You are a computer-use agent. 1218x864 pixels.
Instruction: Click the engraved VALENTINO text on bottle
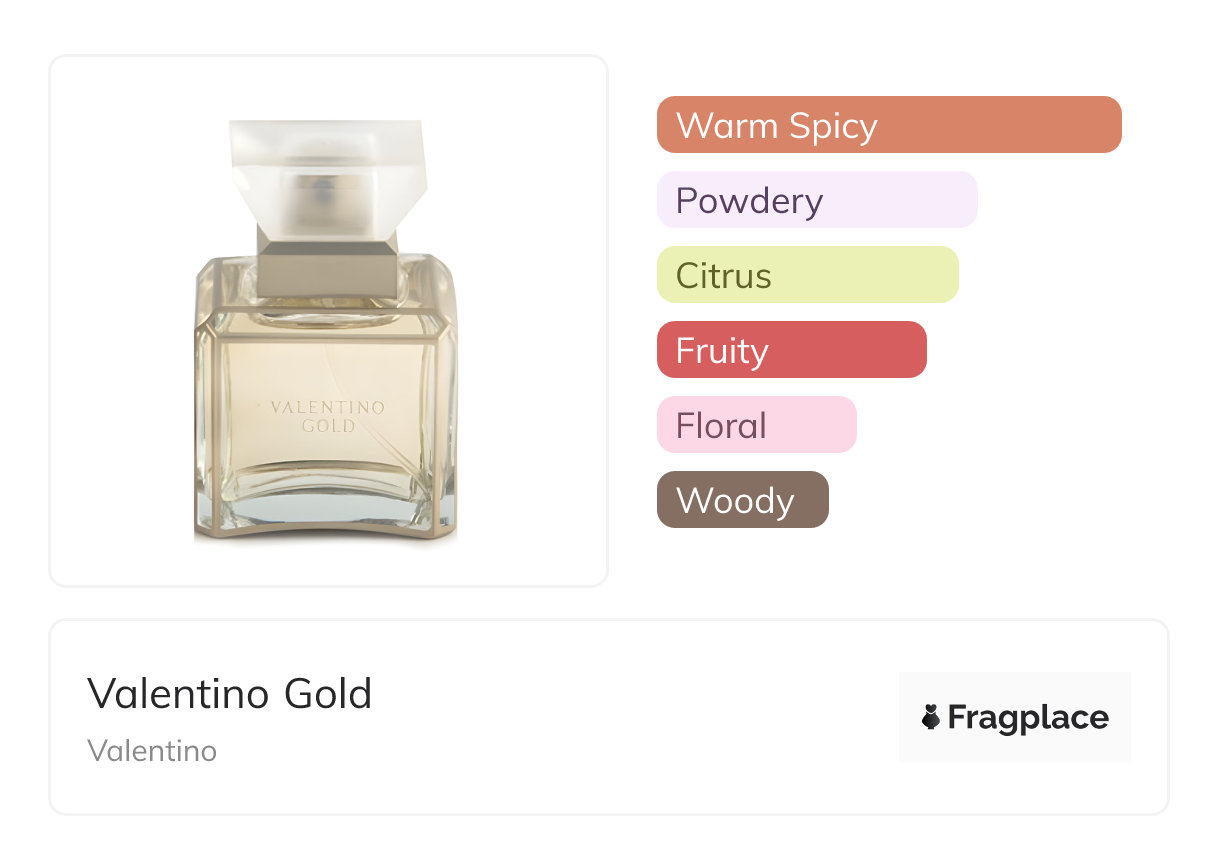tap(327, 408)
